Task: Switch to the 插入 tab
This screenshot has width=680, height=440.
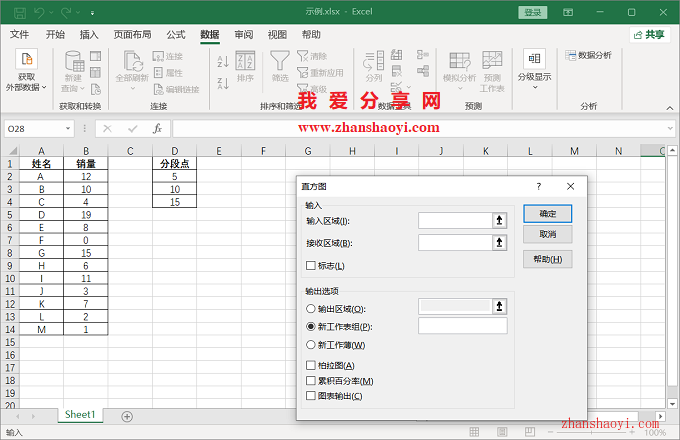Action: coord(89,35)
